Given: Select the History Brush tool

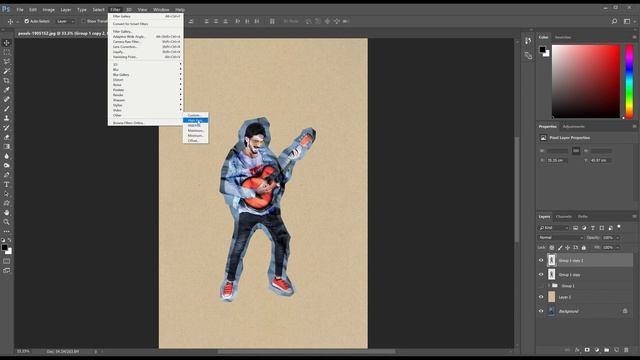Looking at the screenshot, I should pos(7,128).
